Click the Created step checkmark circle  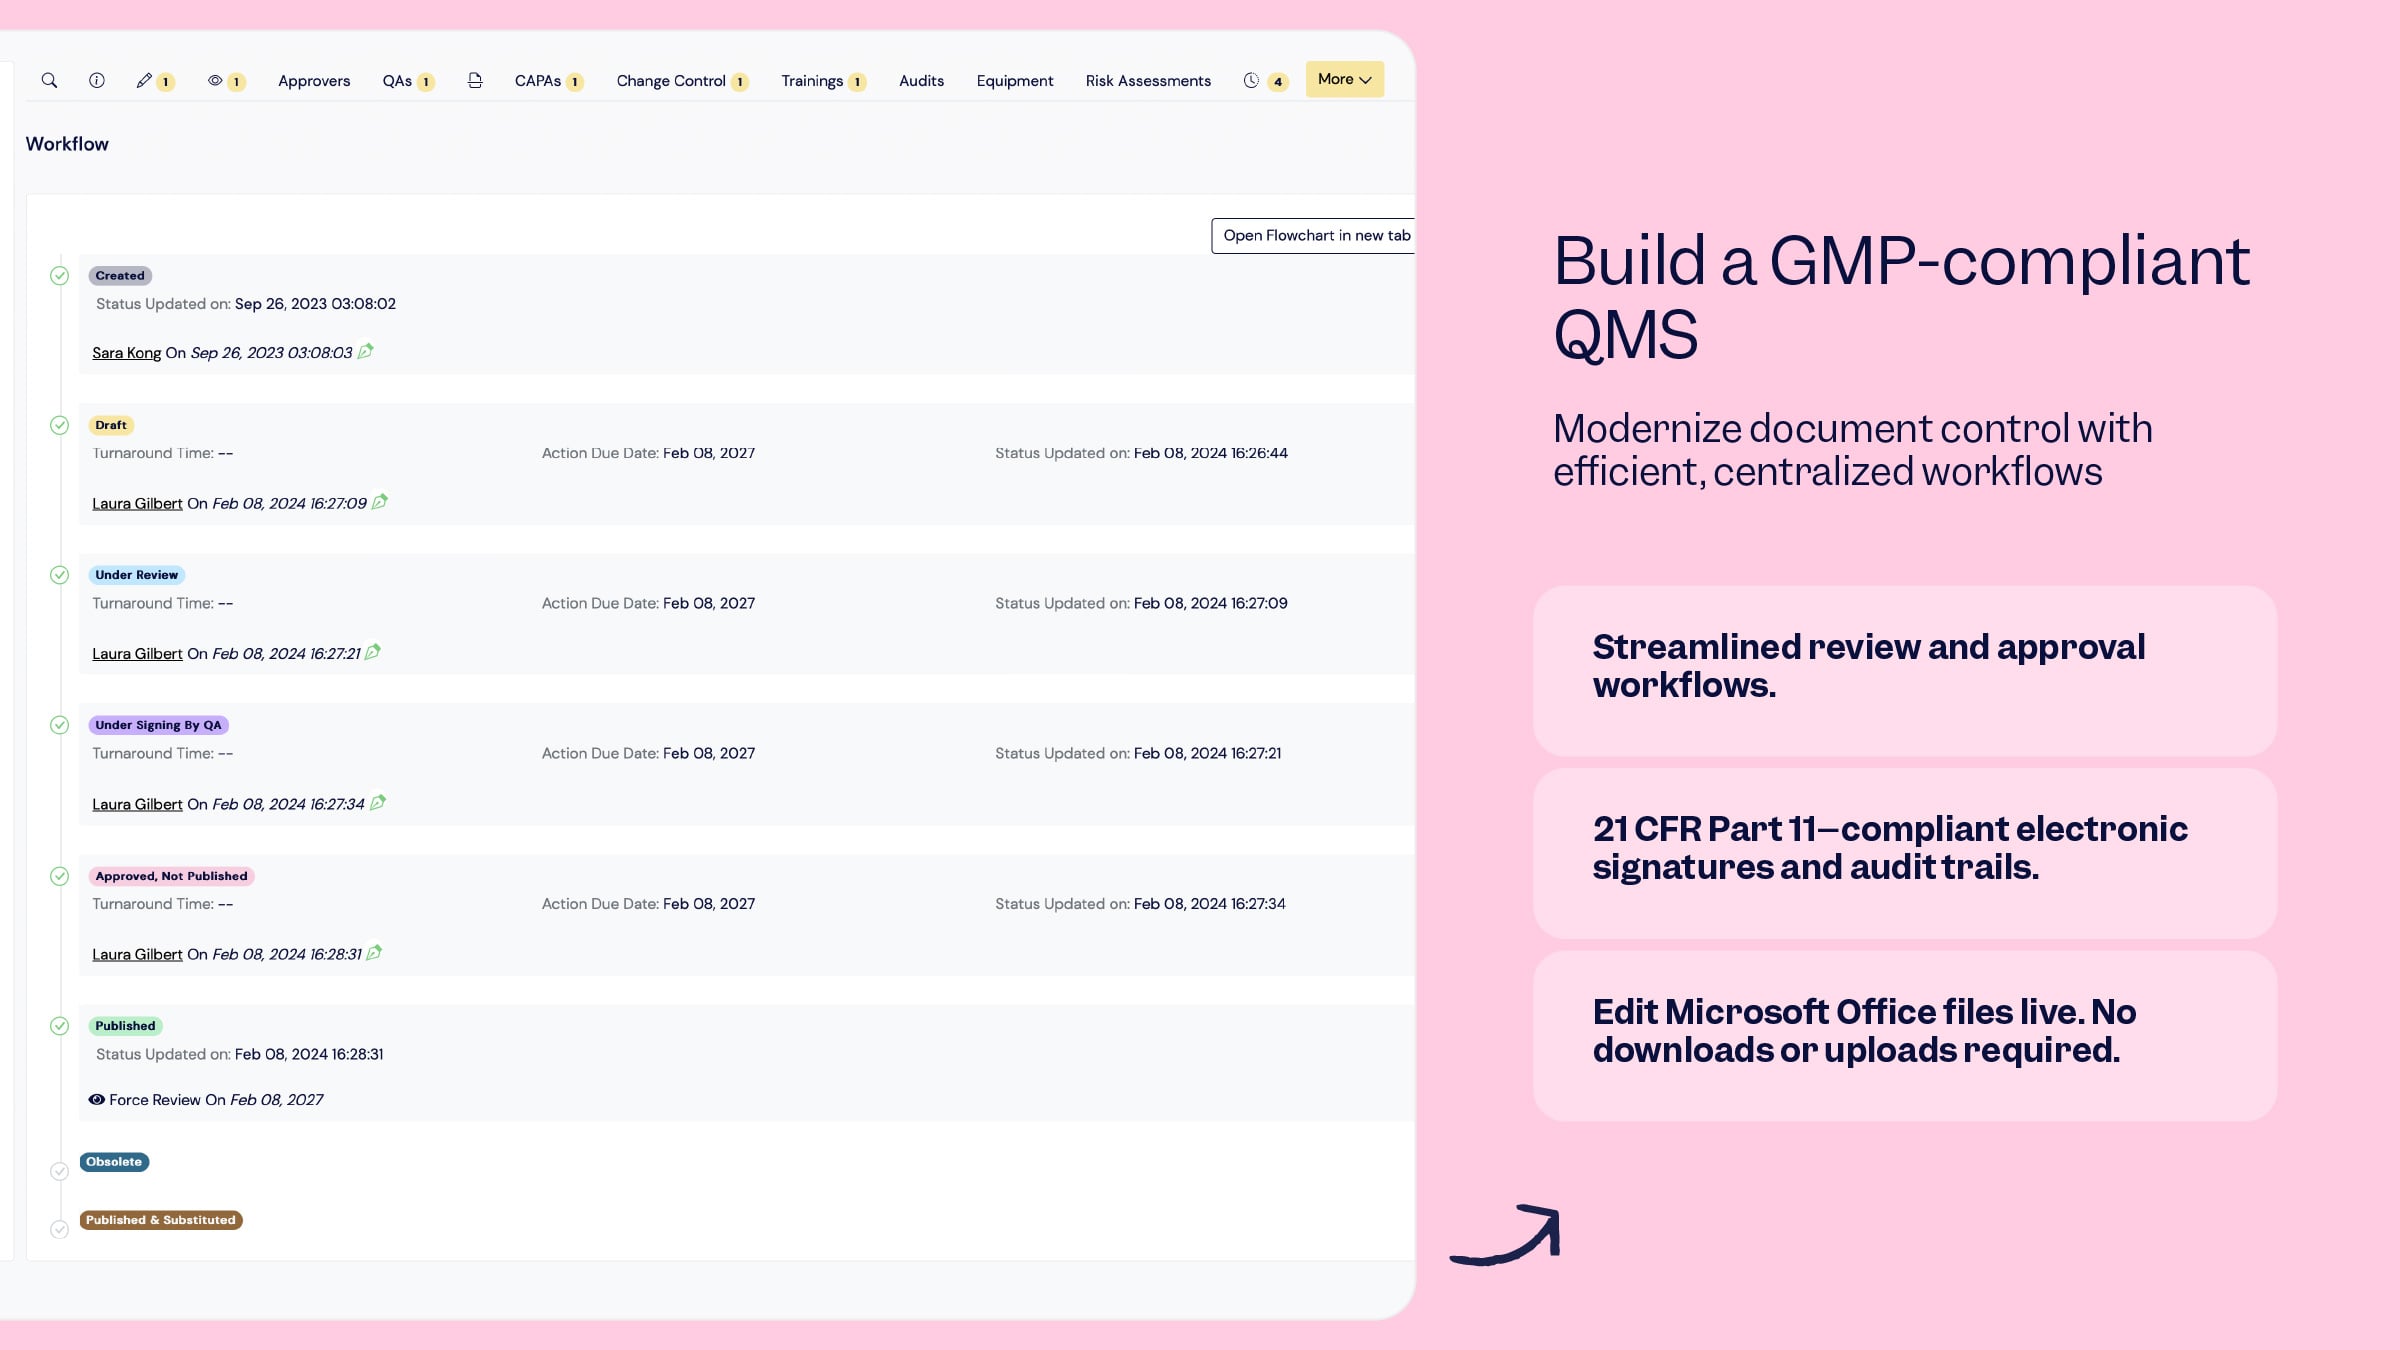click(x=60, y=275)
